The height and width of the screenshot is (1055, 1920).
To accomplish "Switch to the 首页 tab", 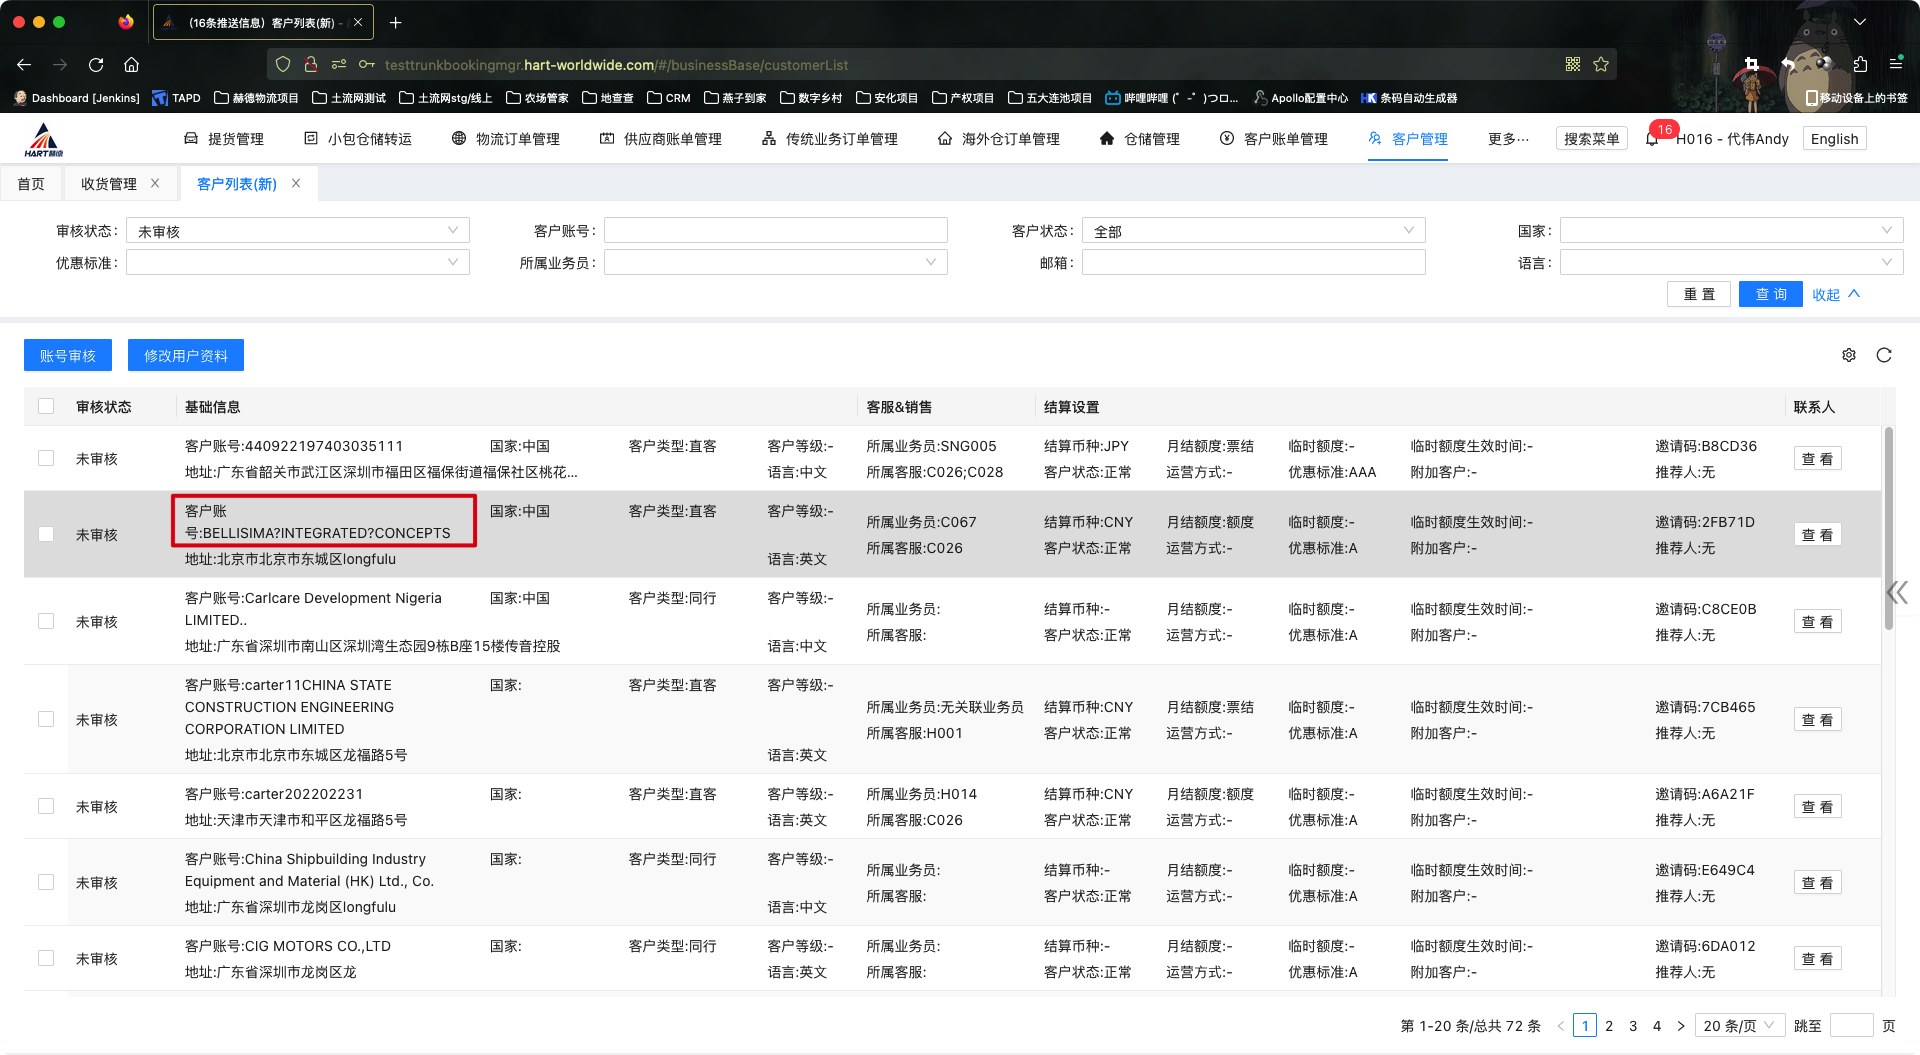I will (31, 184).
